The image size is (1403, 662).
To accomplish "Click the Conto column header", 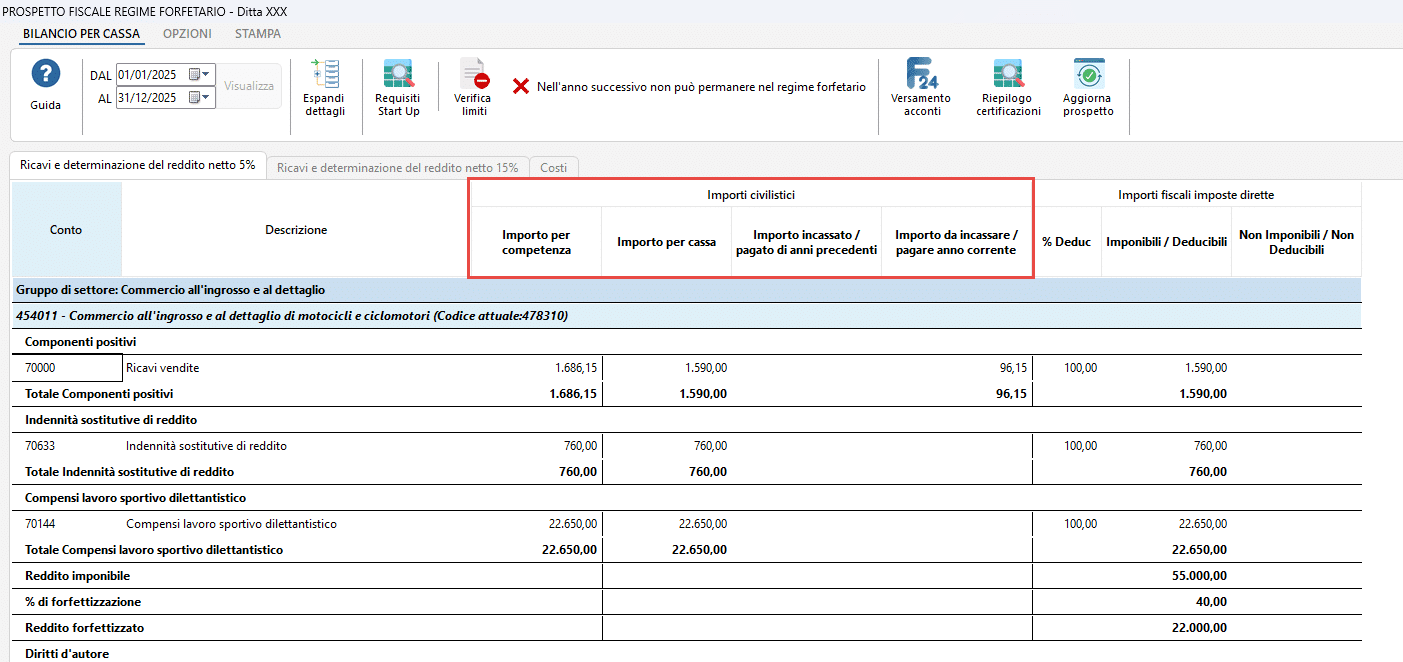I will [x=66, y=229].
